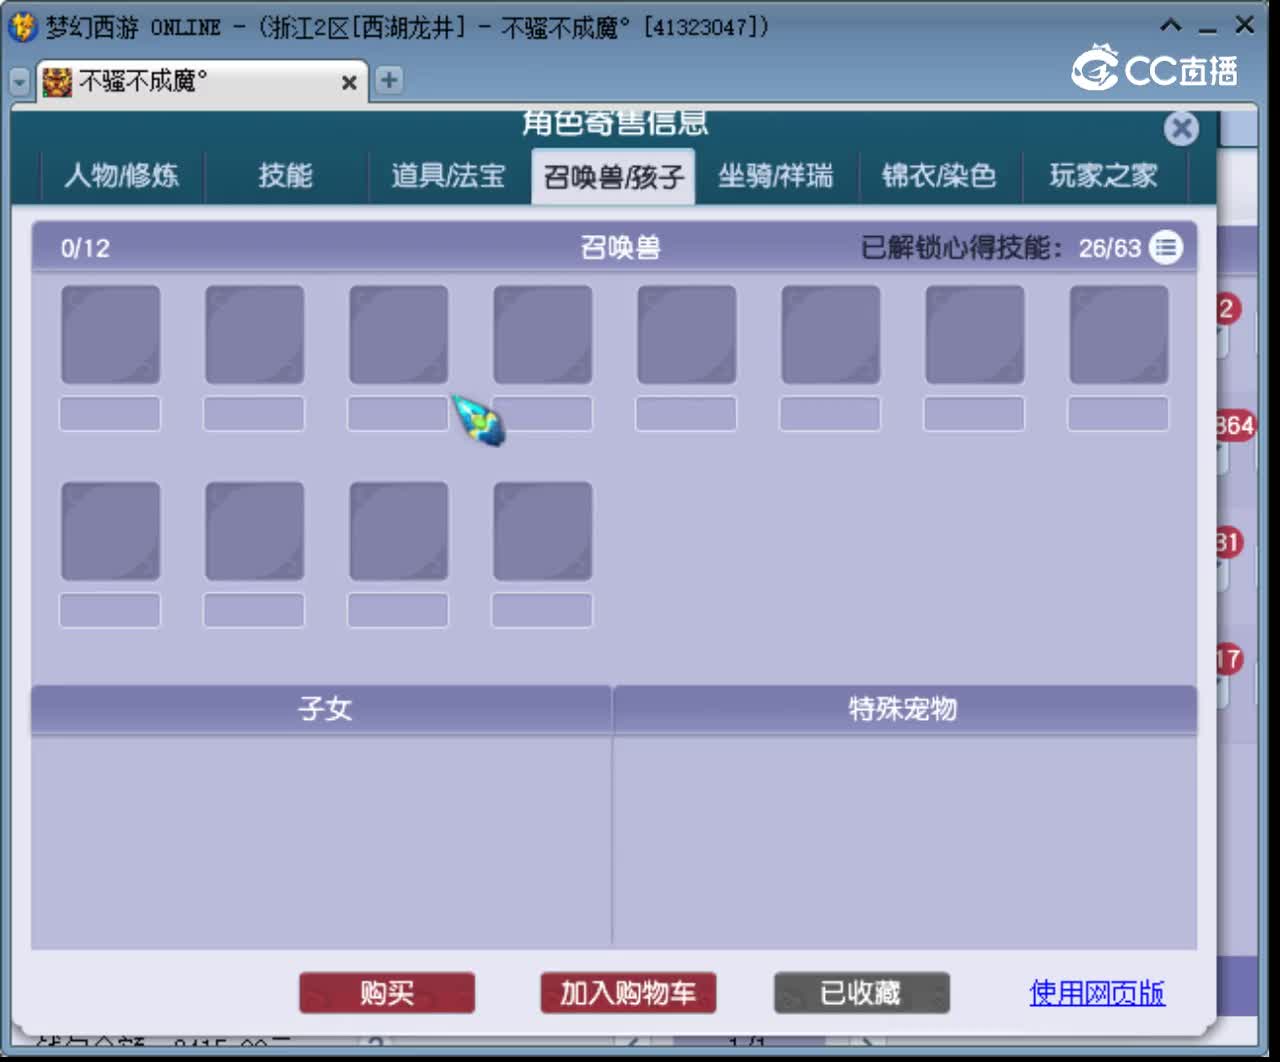Close the 不骚不成魔° window tab
The image size is (1280, 1062).
pos(349,82)
